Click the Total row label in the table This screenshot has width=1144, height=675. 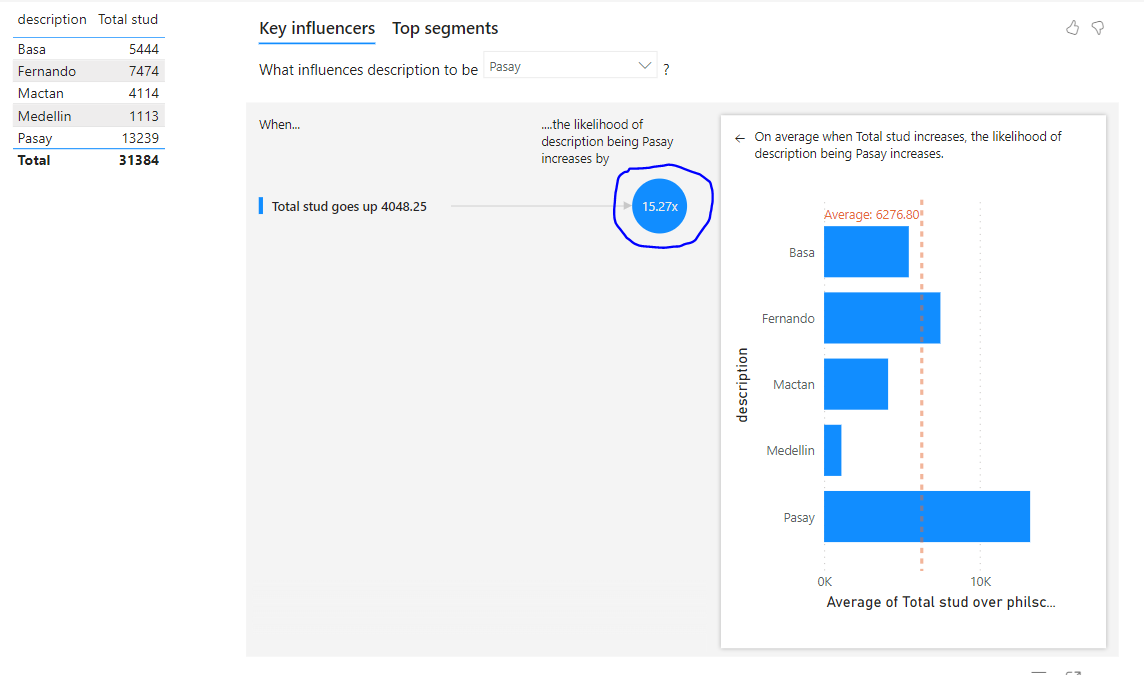pos(34,160)
